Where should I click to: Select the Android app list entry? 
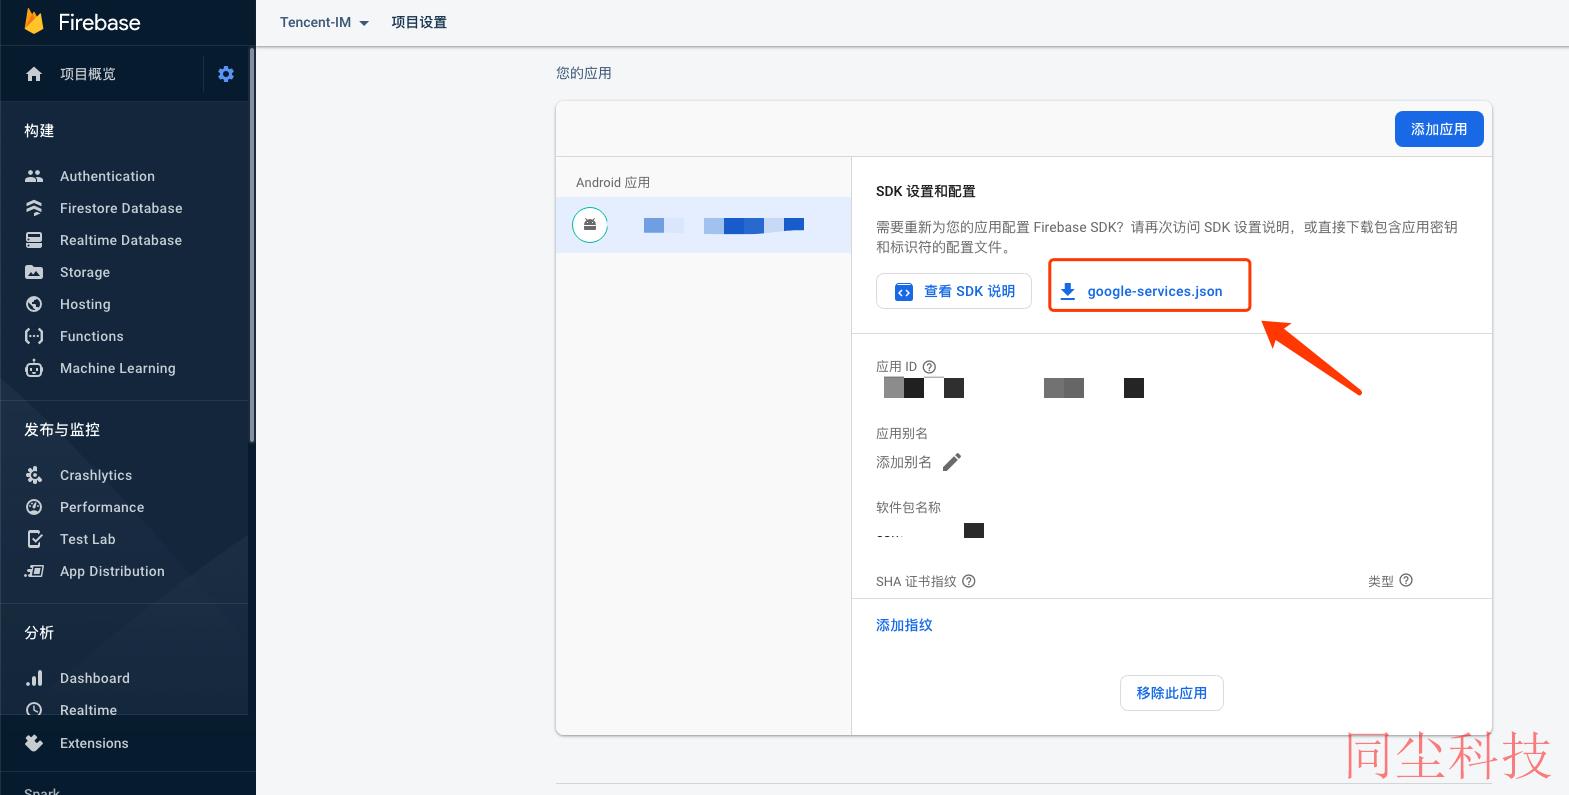[x=703, y=225]
